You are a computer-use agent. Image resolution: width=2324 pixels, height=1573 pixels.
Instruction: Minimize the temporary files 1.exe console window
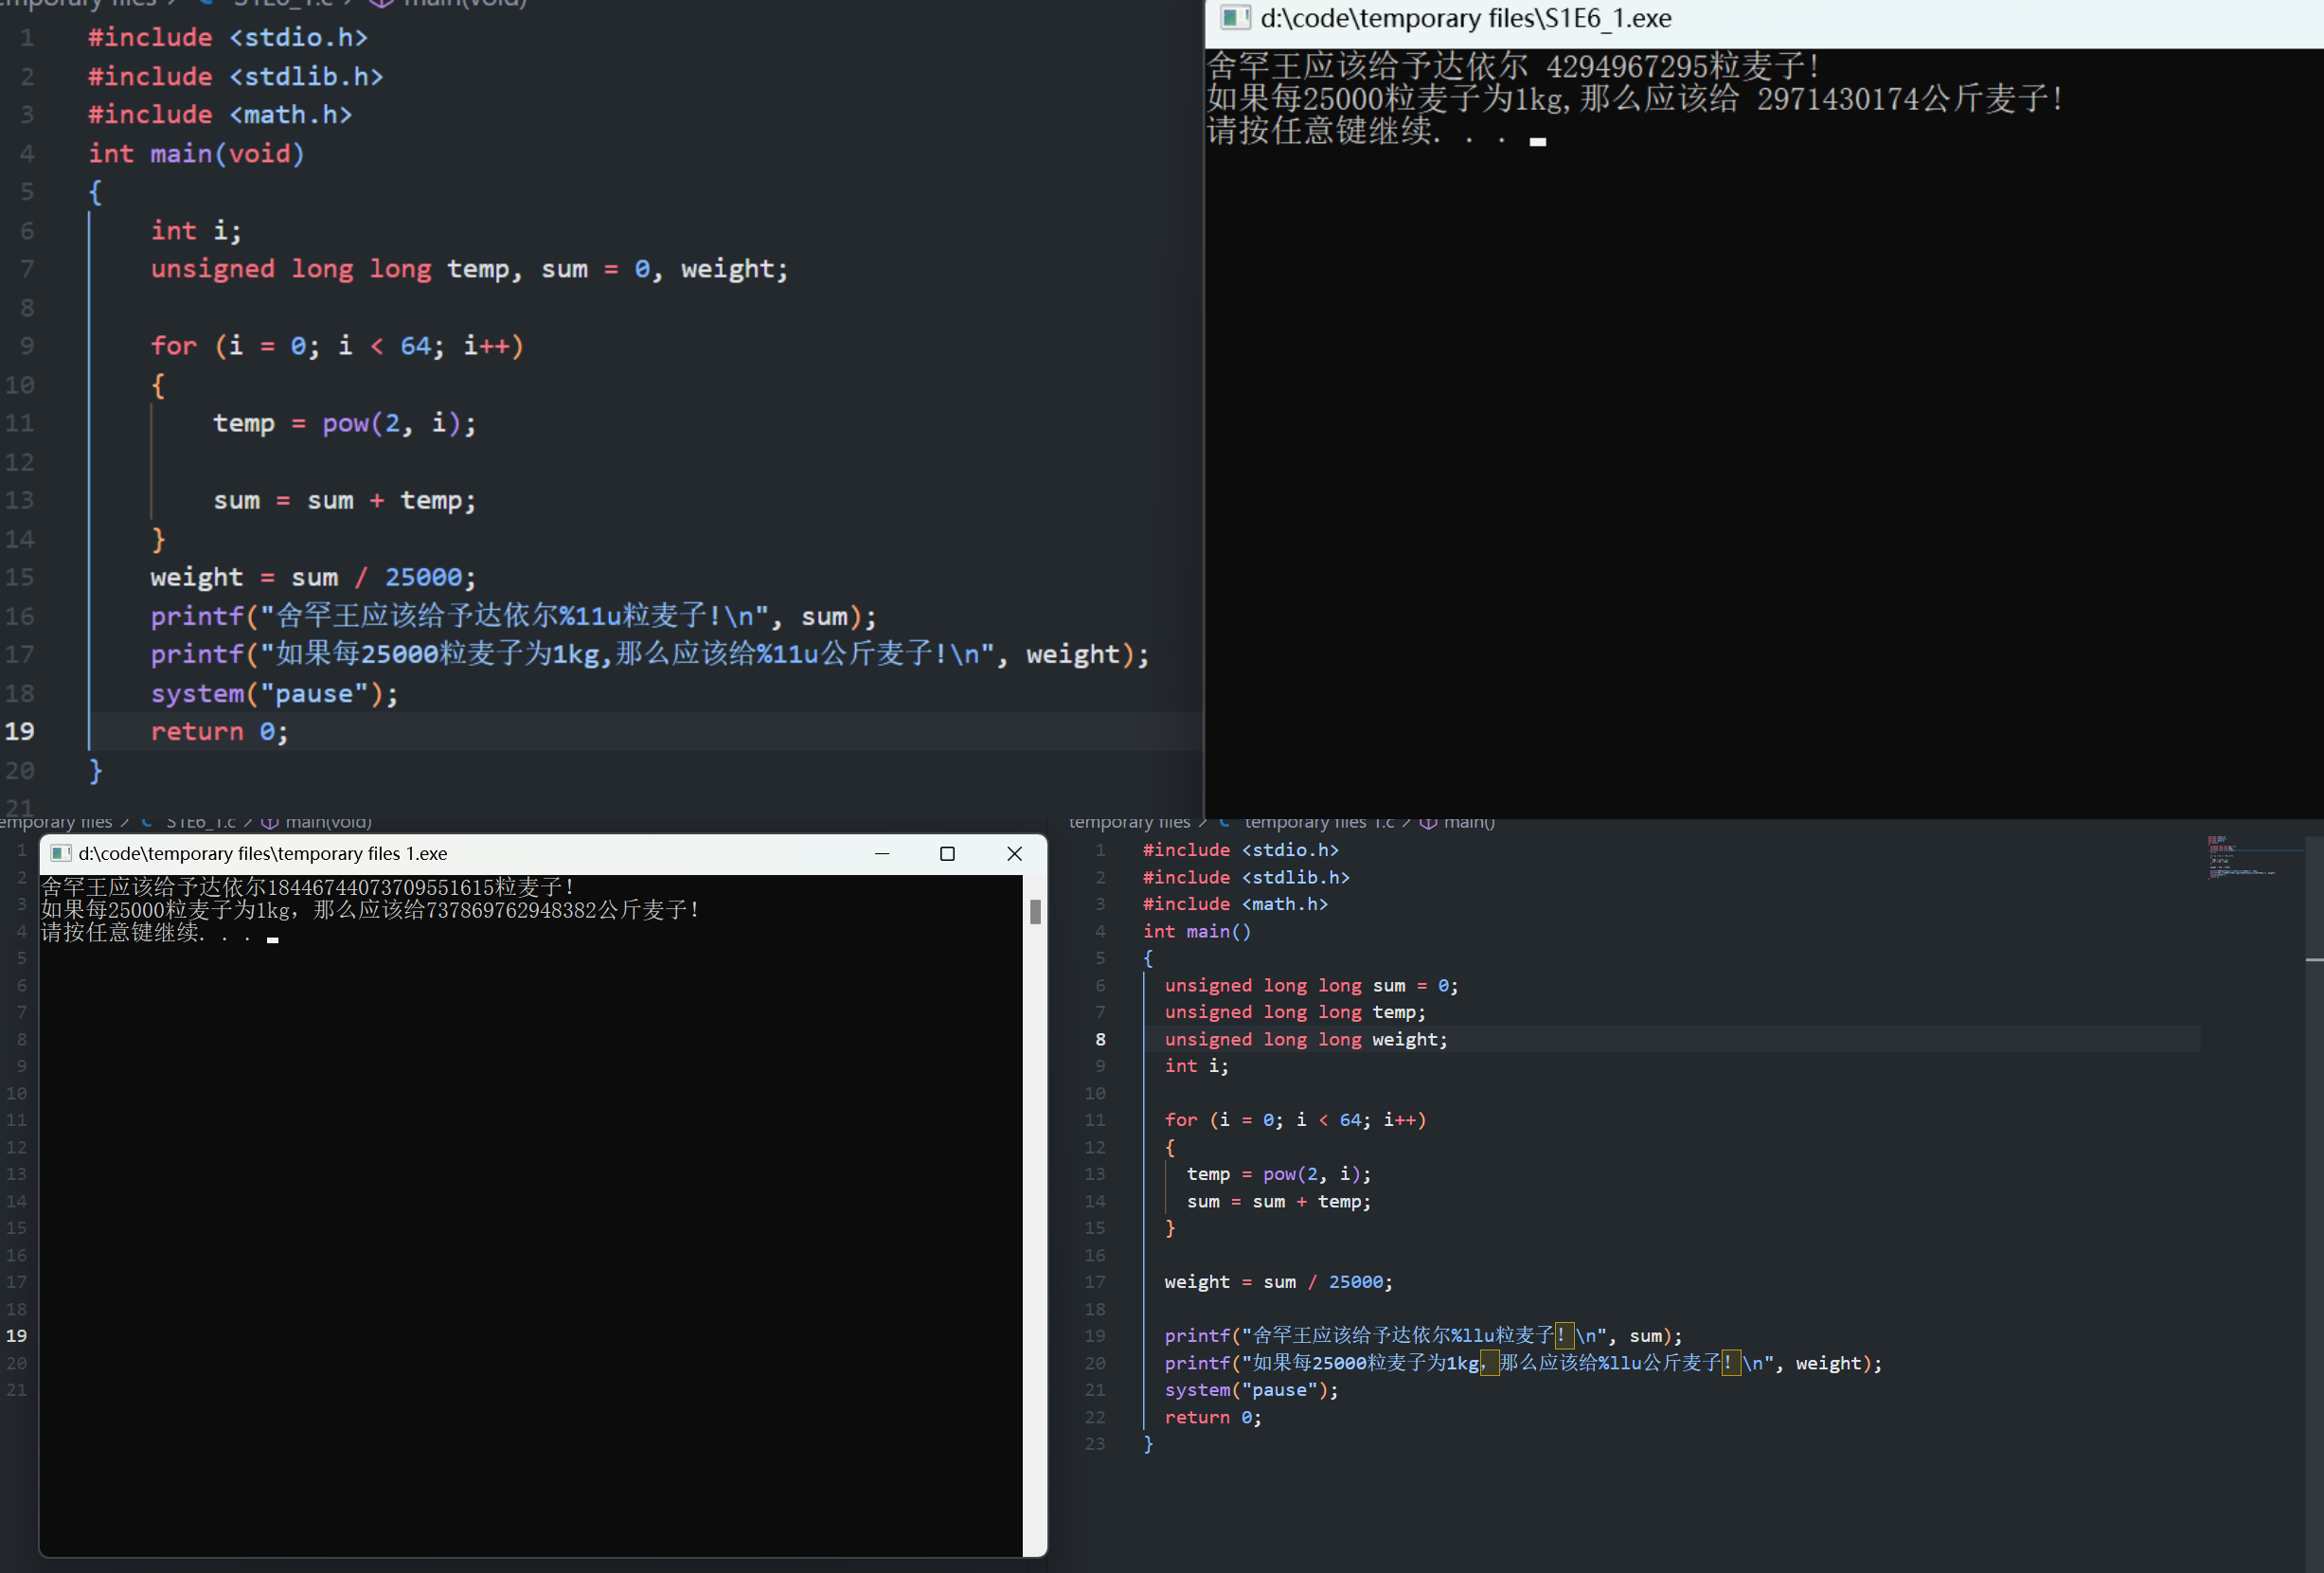click(882, 853)
